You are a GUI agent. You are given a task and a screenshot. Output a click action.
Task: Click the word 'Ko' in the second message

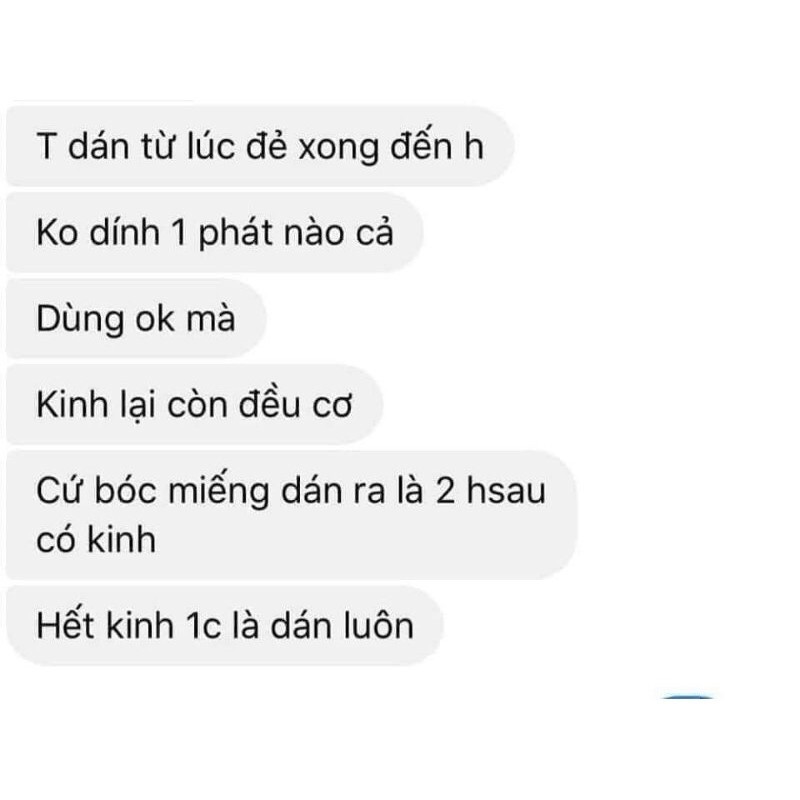[56, 233]
